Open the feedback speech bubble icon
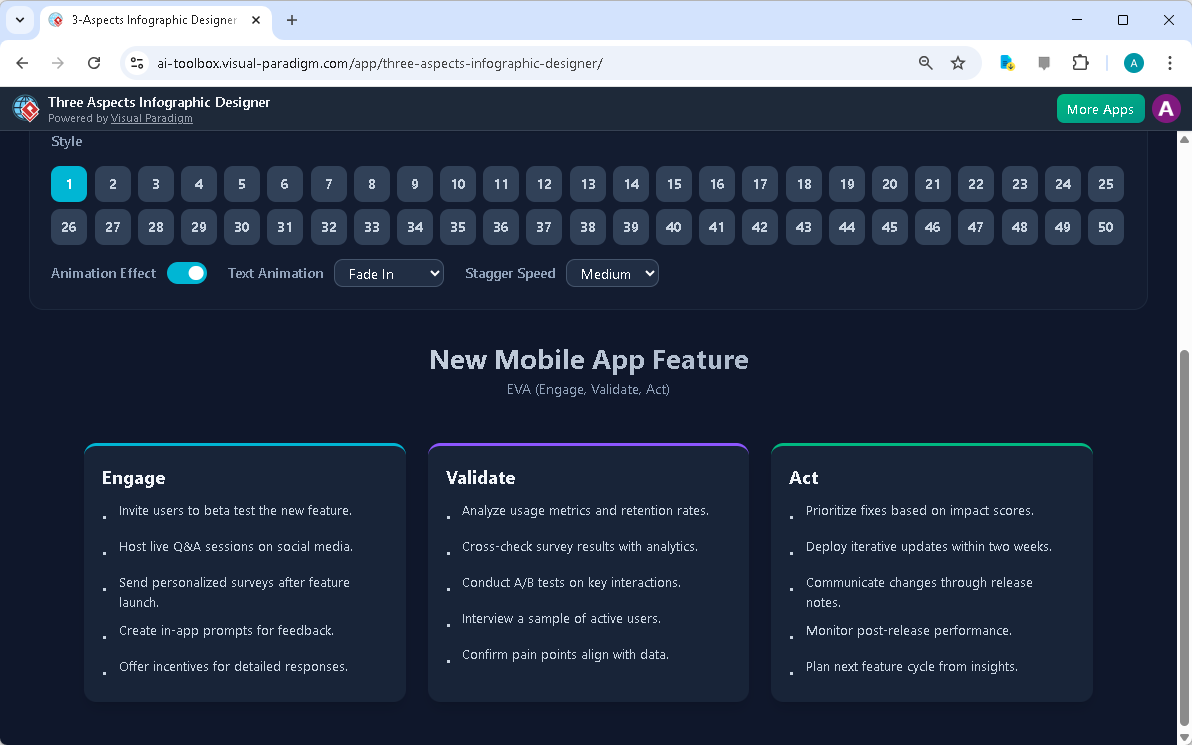This screenshot has width=1192, height=745. coord(1043,62)
